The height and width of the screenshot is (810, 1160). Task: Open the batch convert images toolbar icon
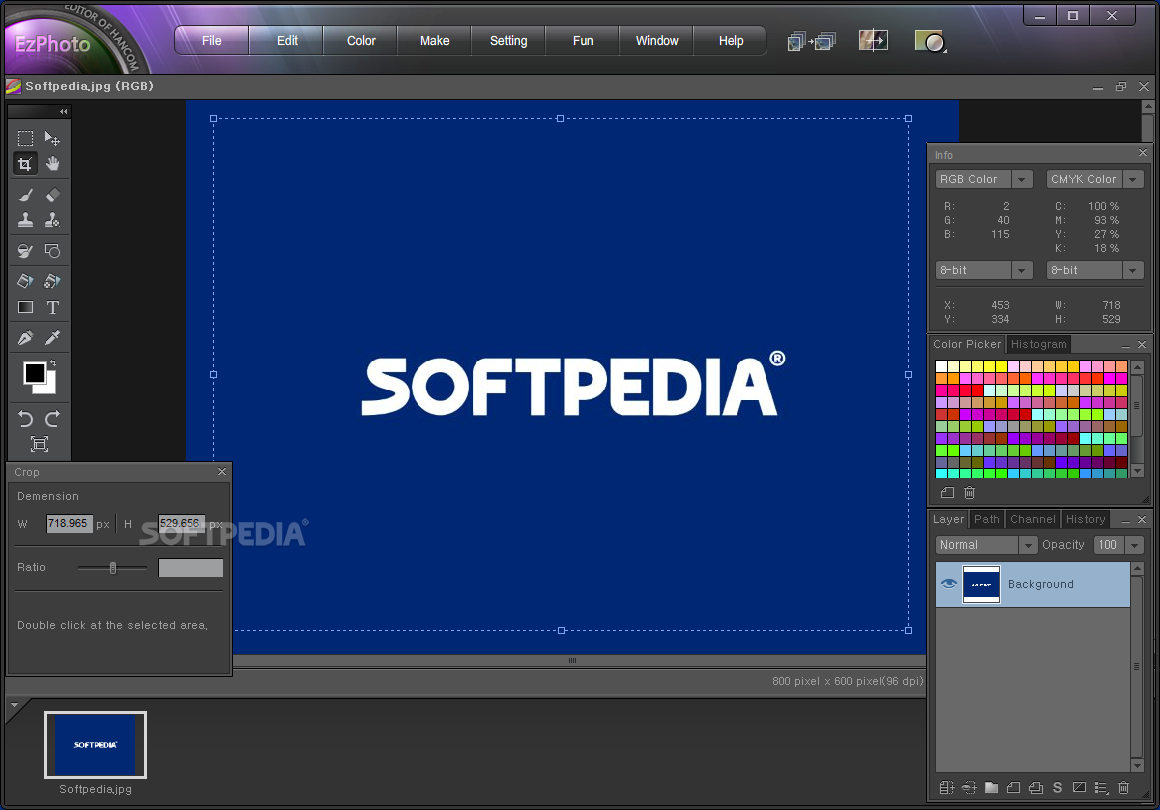click(812, 41)
